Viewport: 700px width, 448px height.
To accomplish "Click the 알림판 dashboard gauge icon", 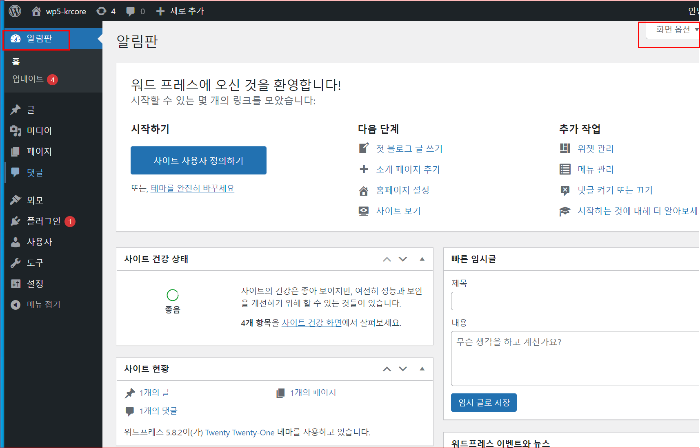I will 16,38.
